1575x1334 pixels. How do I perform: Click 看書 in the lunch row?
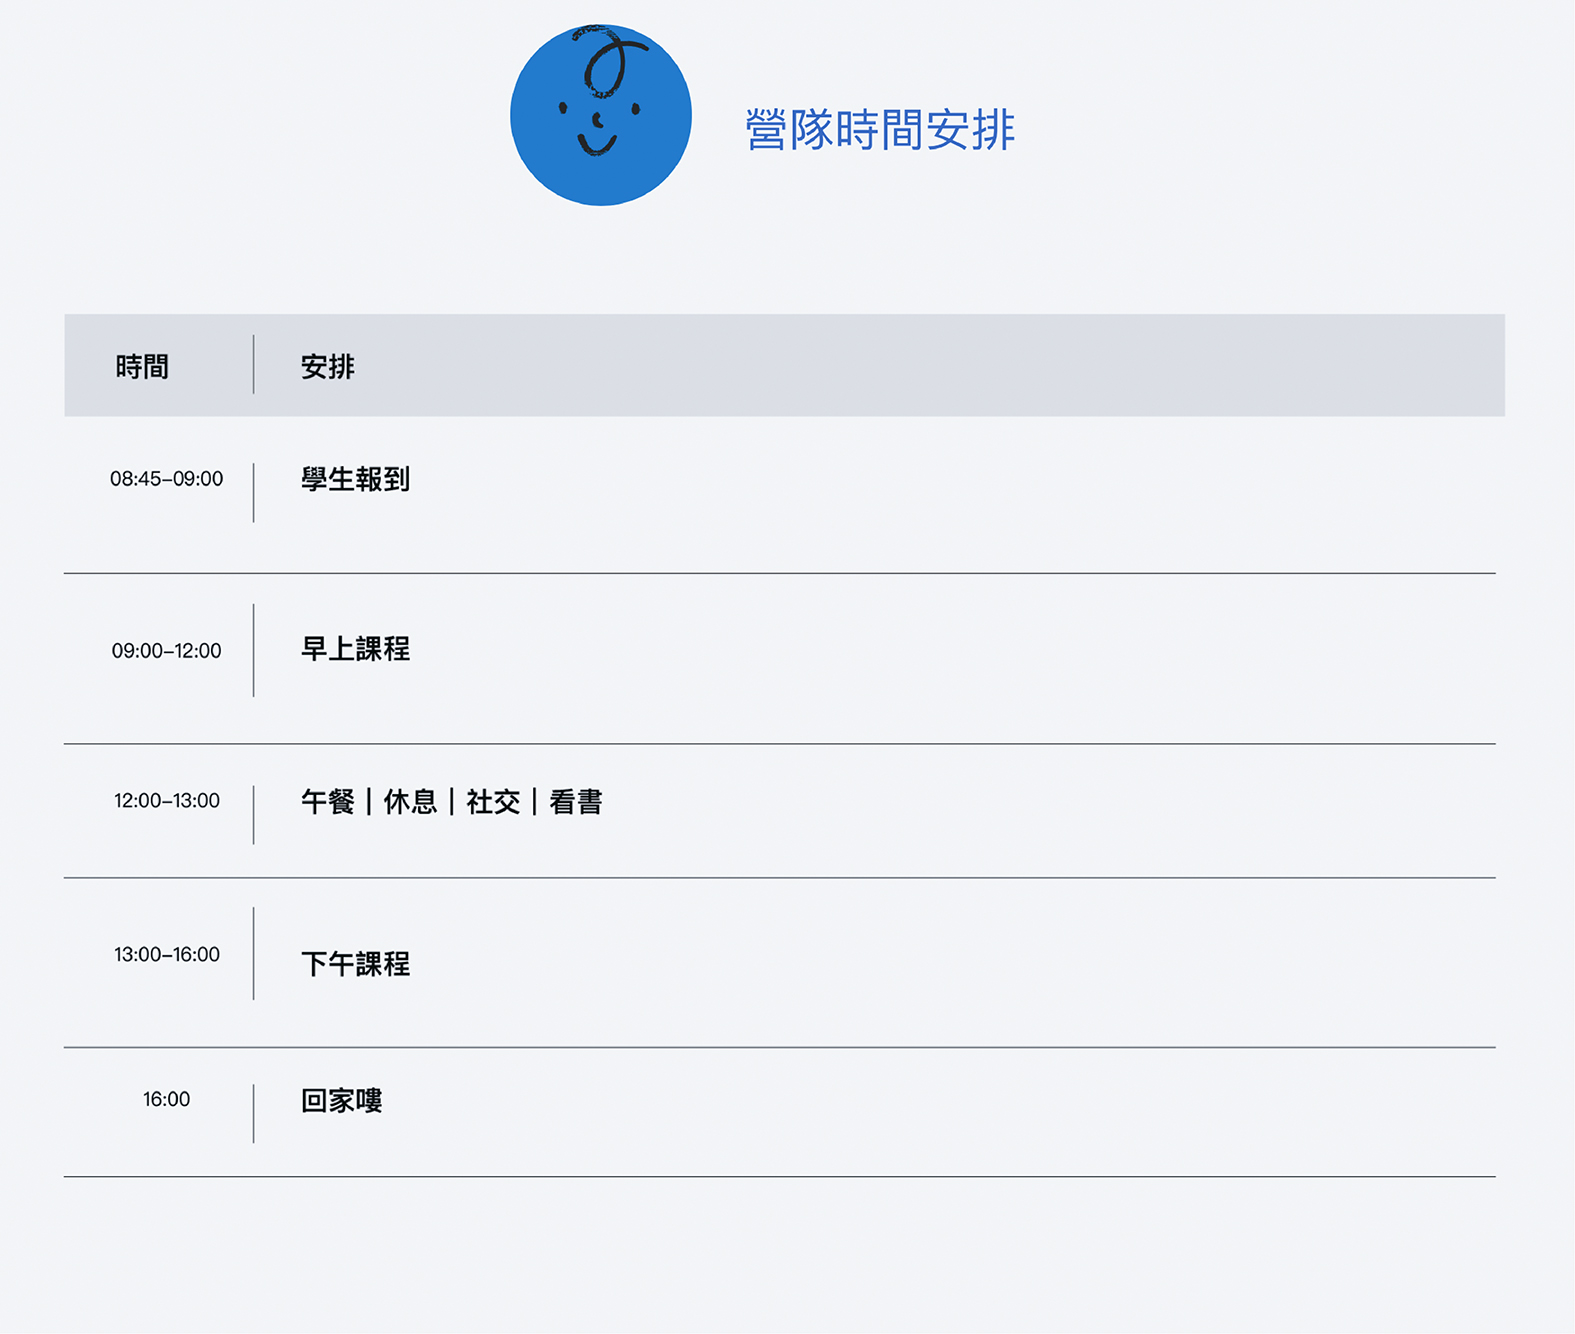click(x=576, y=802)
